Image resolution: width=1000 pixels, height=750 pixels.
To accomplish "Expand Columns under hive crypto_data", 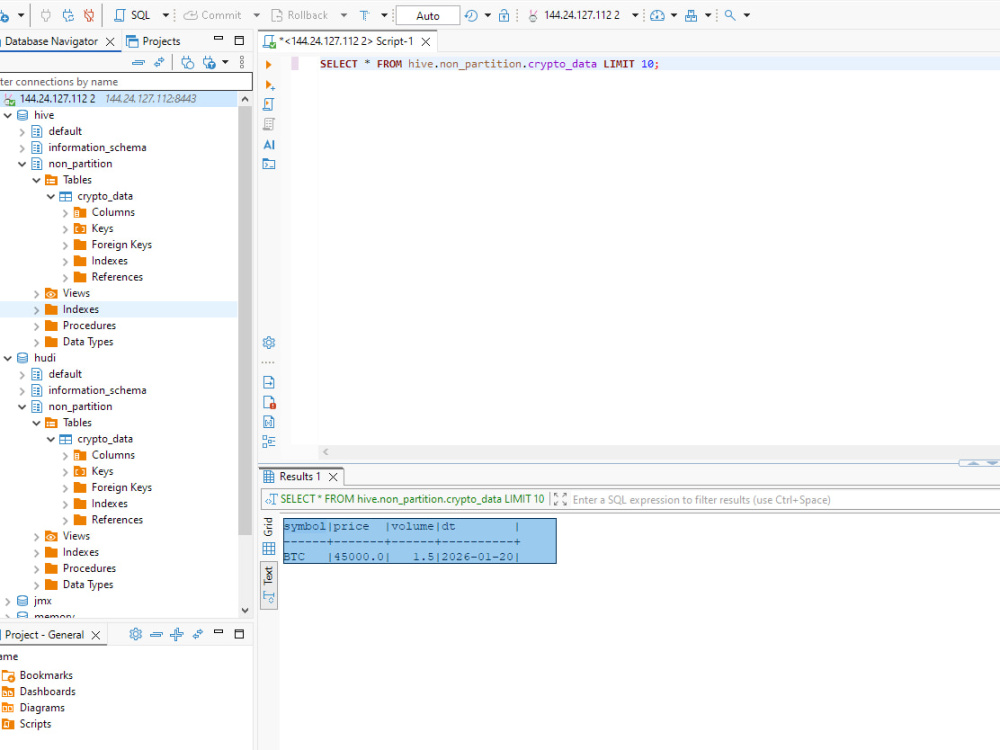I will (x=65, y=213).
